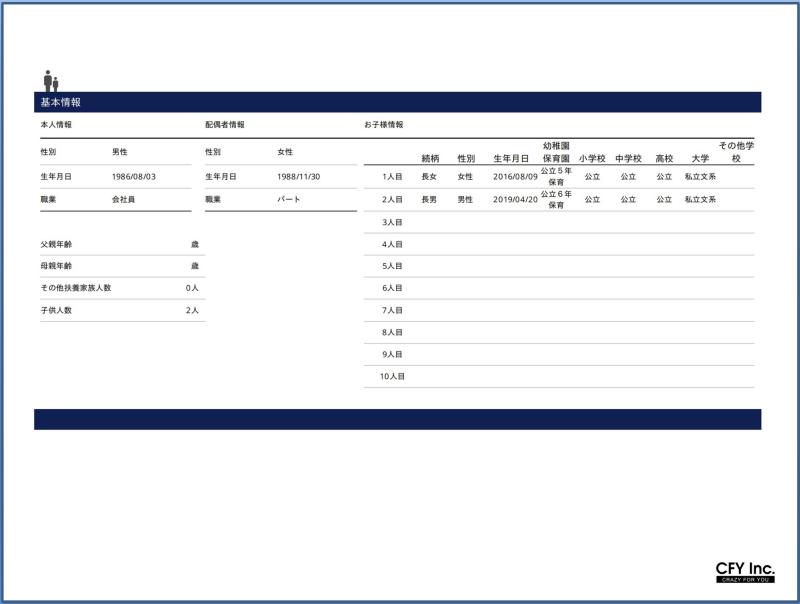The image size is (800, 604).
Task: Select the 長女 relationship cell for 1人目
Action: pos(429,176)
